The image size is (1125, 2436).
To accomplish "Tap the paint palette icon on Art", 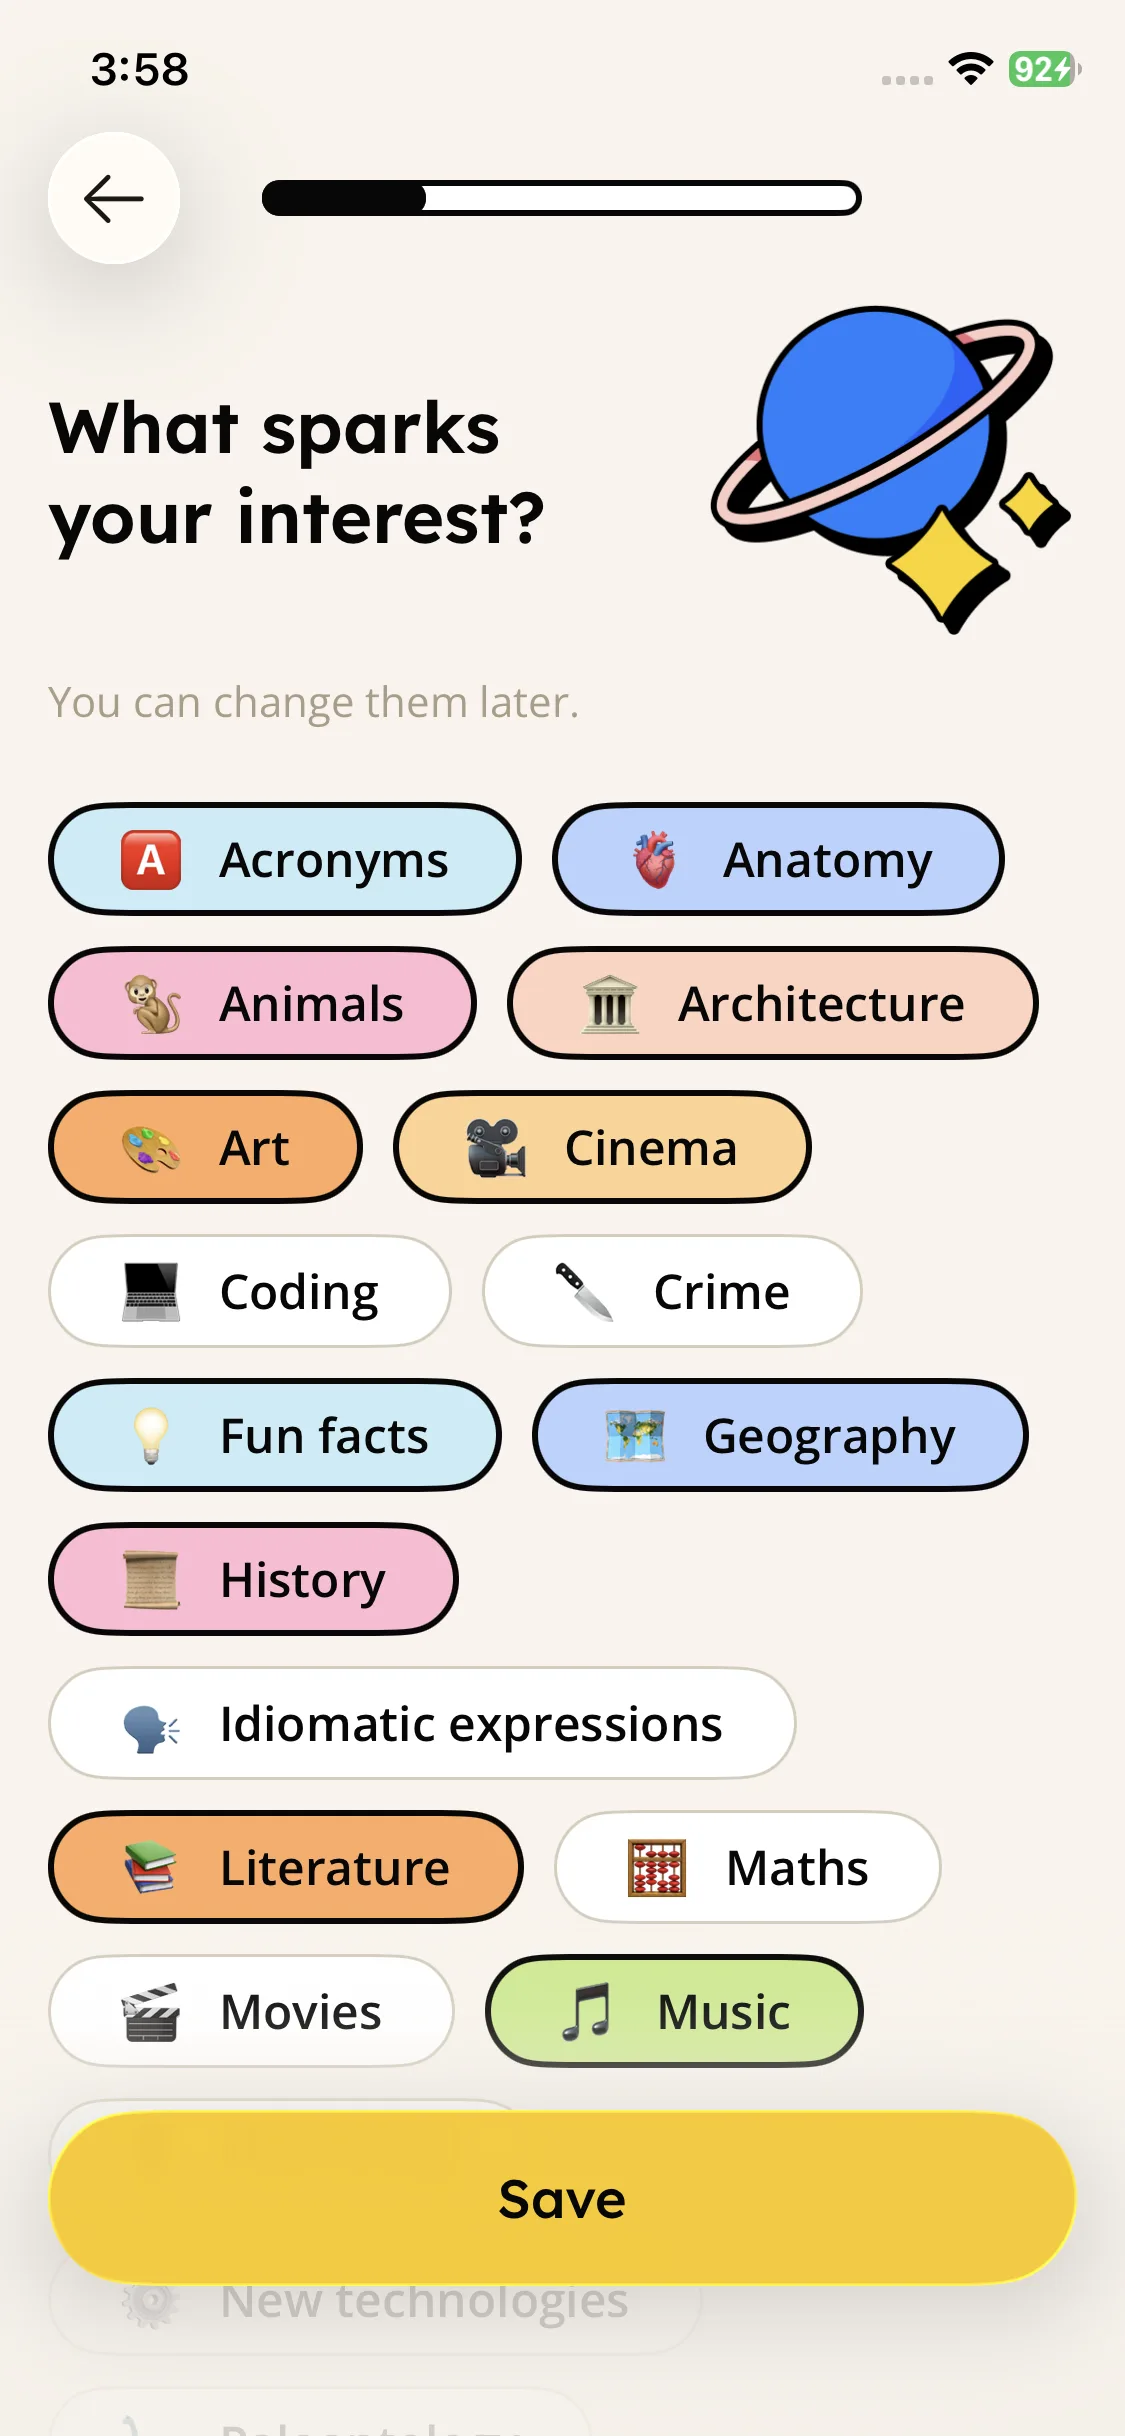I will (151, 1148).
